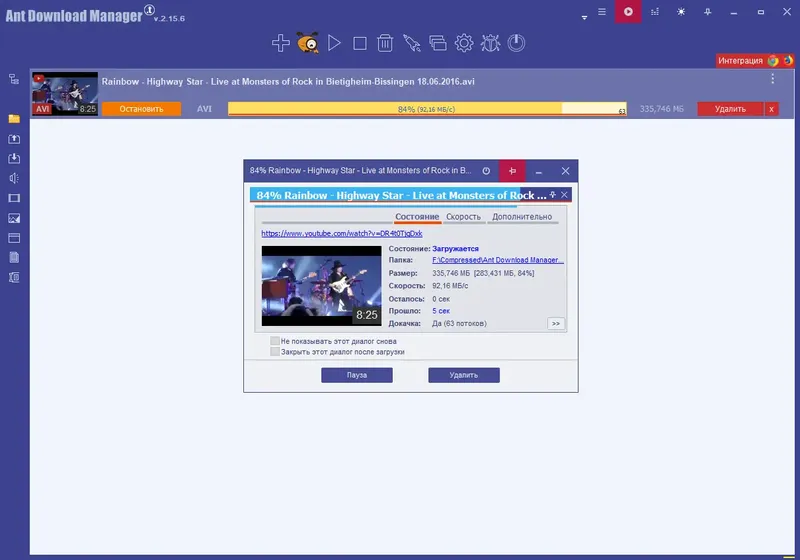Open the stacked windows icon in the toolbar
800x560 pixels.
coord(438,43)
